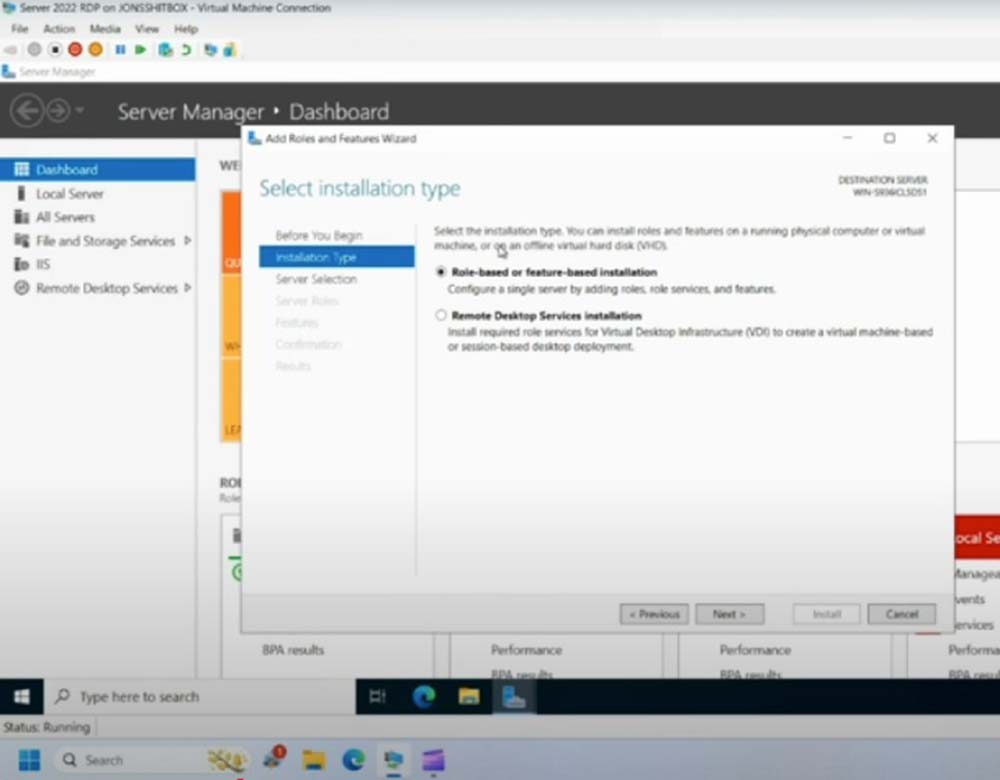Click the Server Manager back arrow
This screenshot has width=1000, height=780.
27,111
